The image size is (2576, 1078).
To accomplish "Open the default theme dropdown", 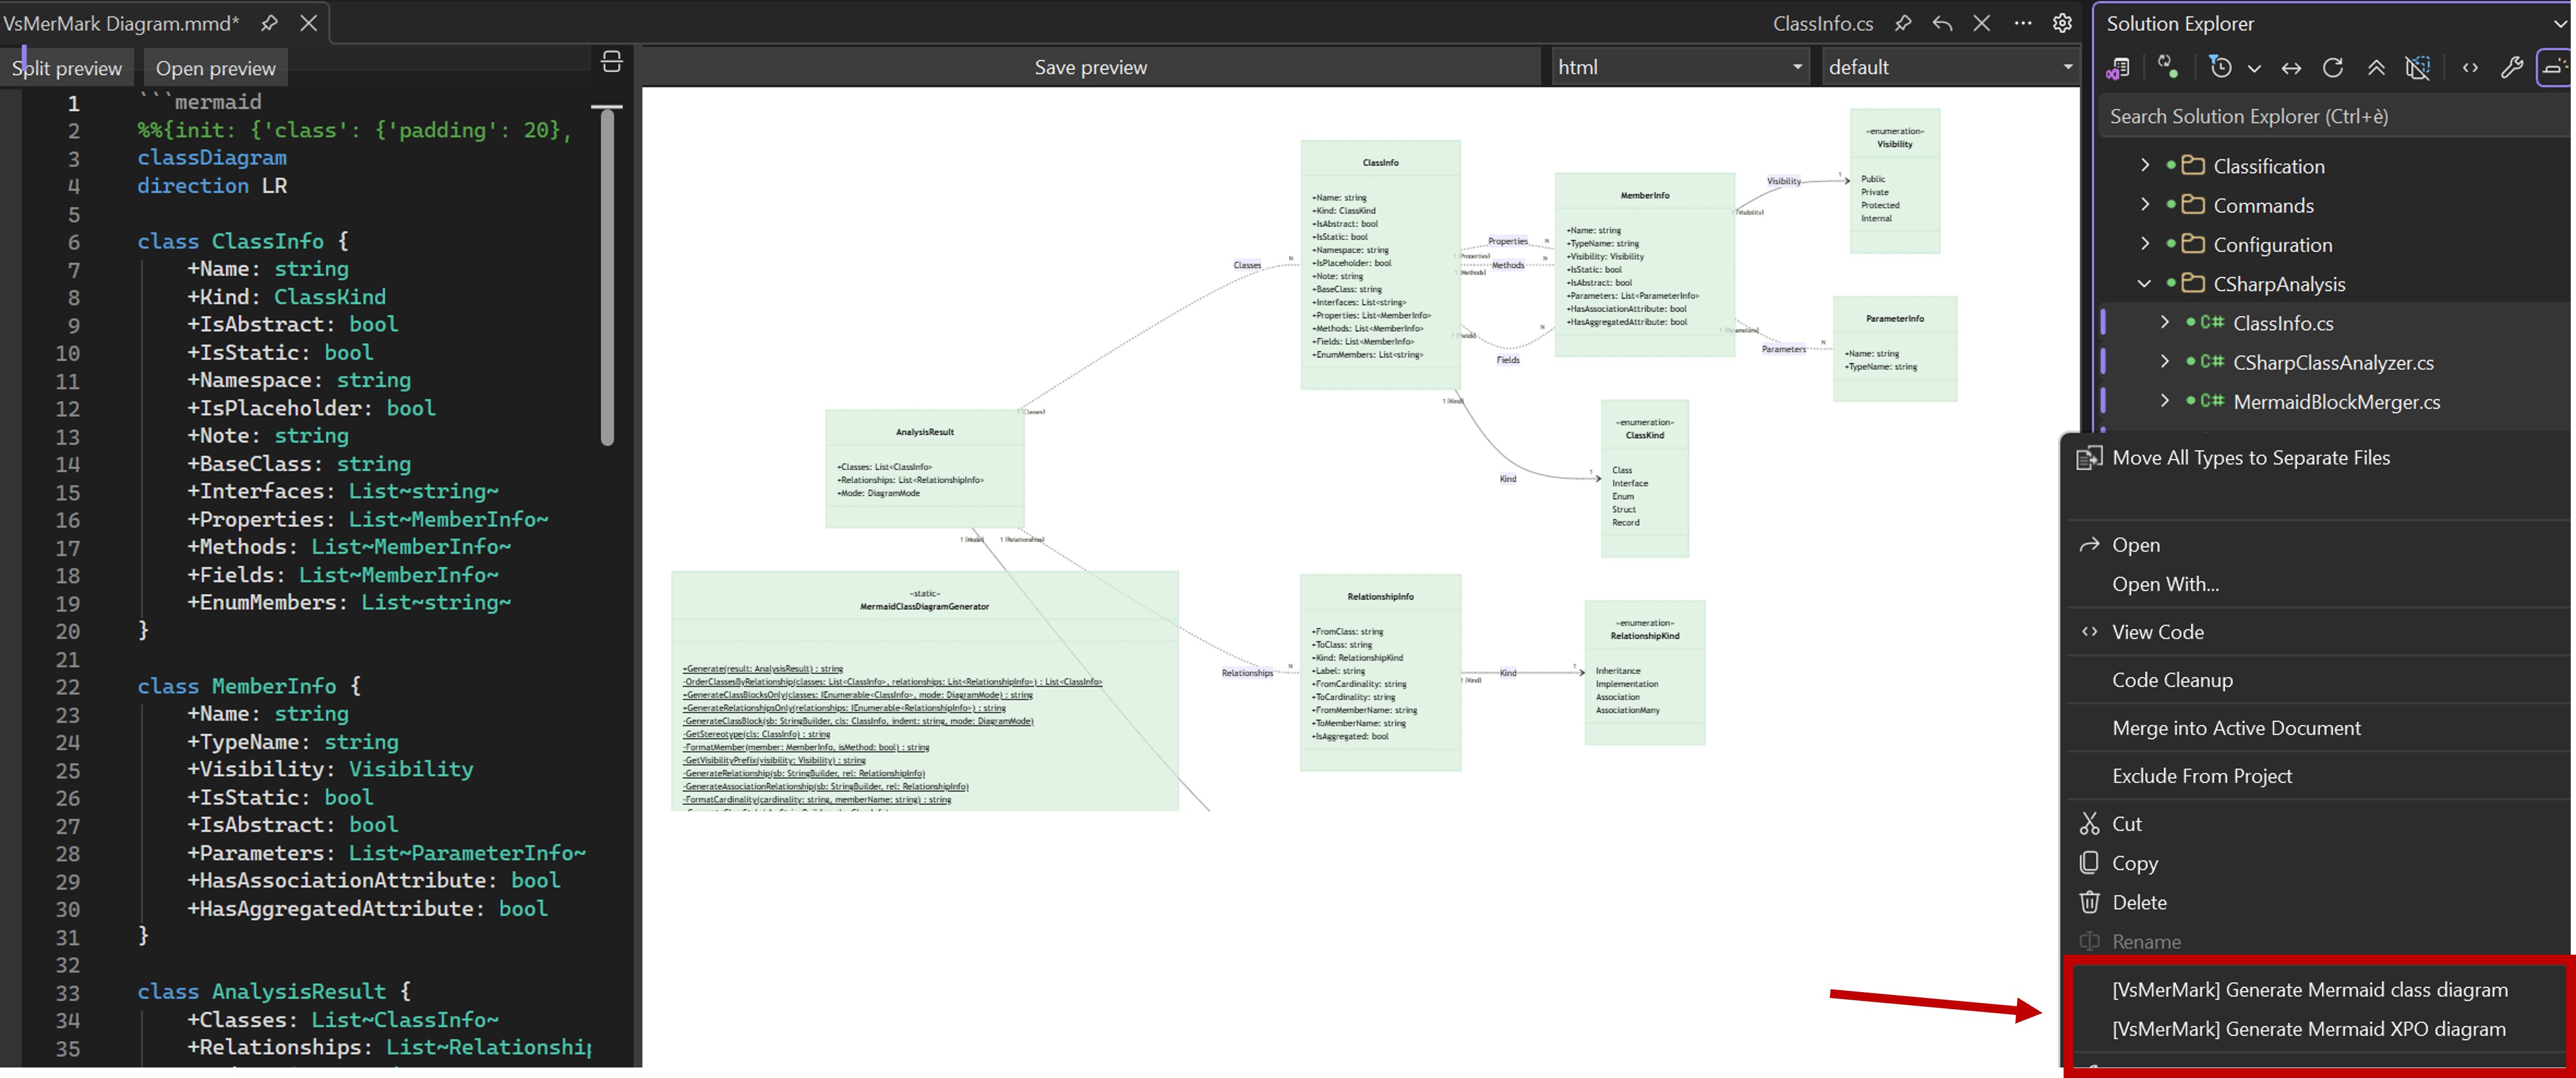I will [1949, 67].
